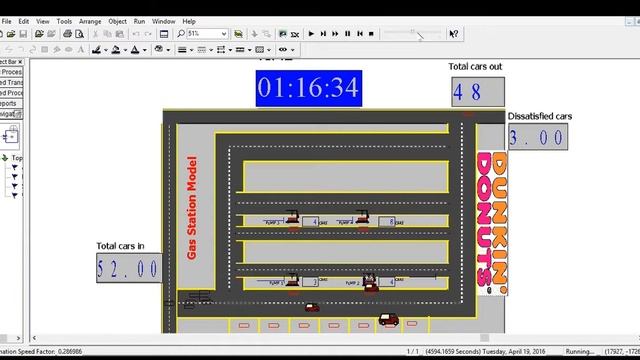
Task: Open the Tools menu
Action: (64, 21)
